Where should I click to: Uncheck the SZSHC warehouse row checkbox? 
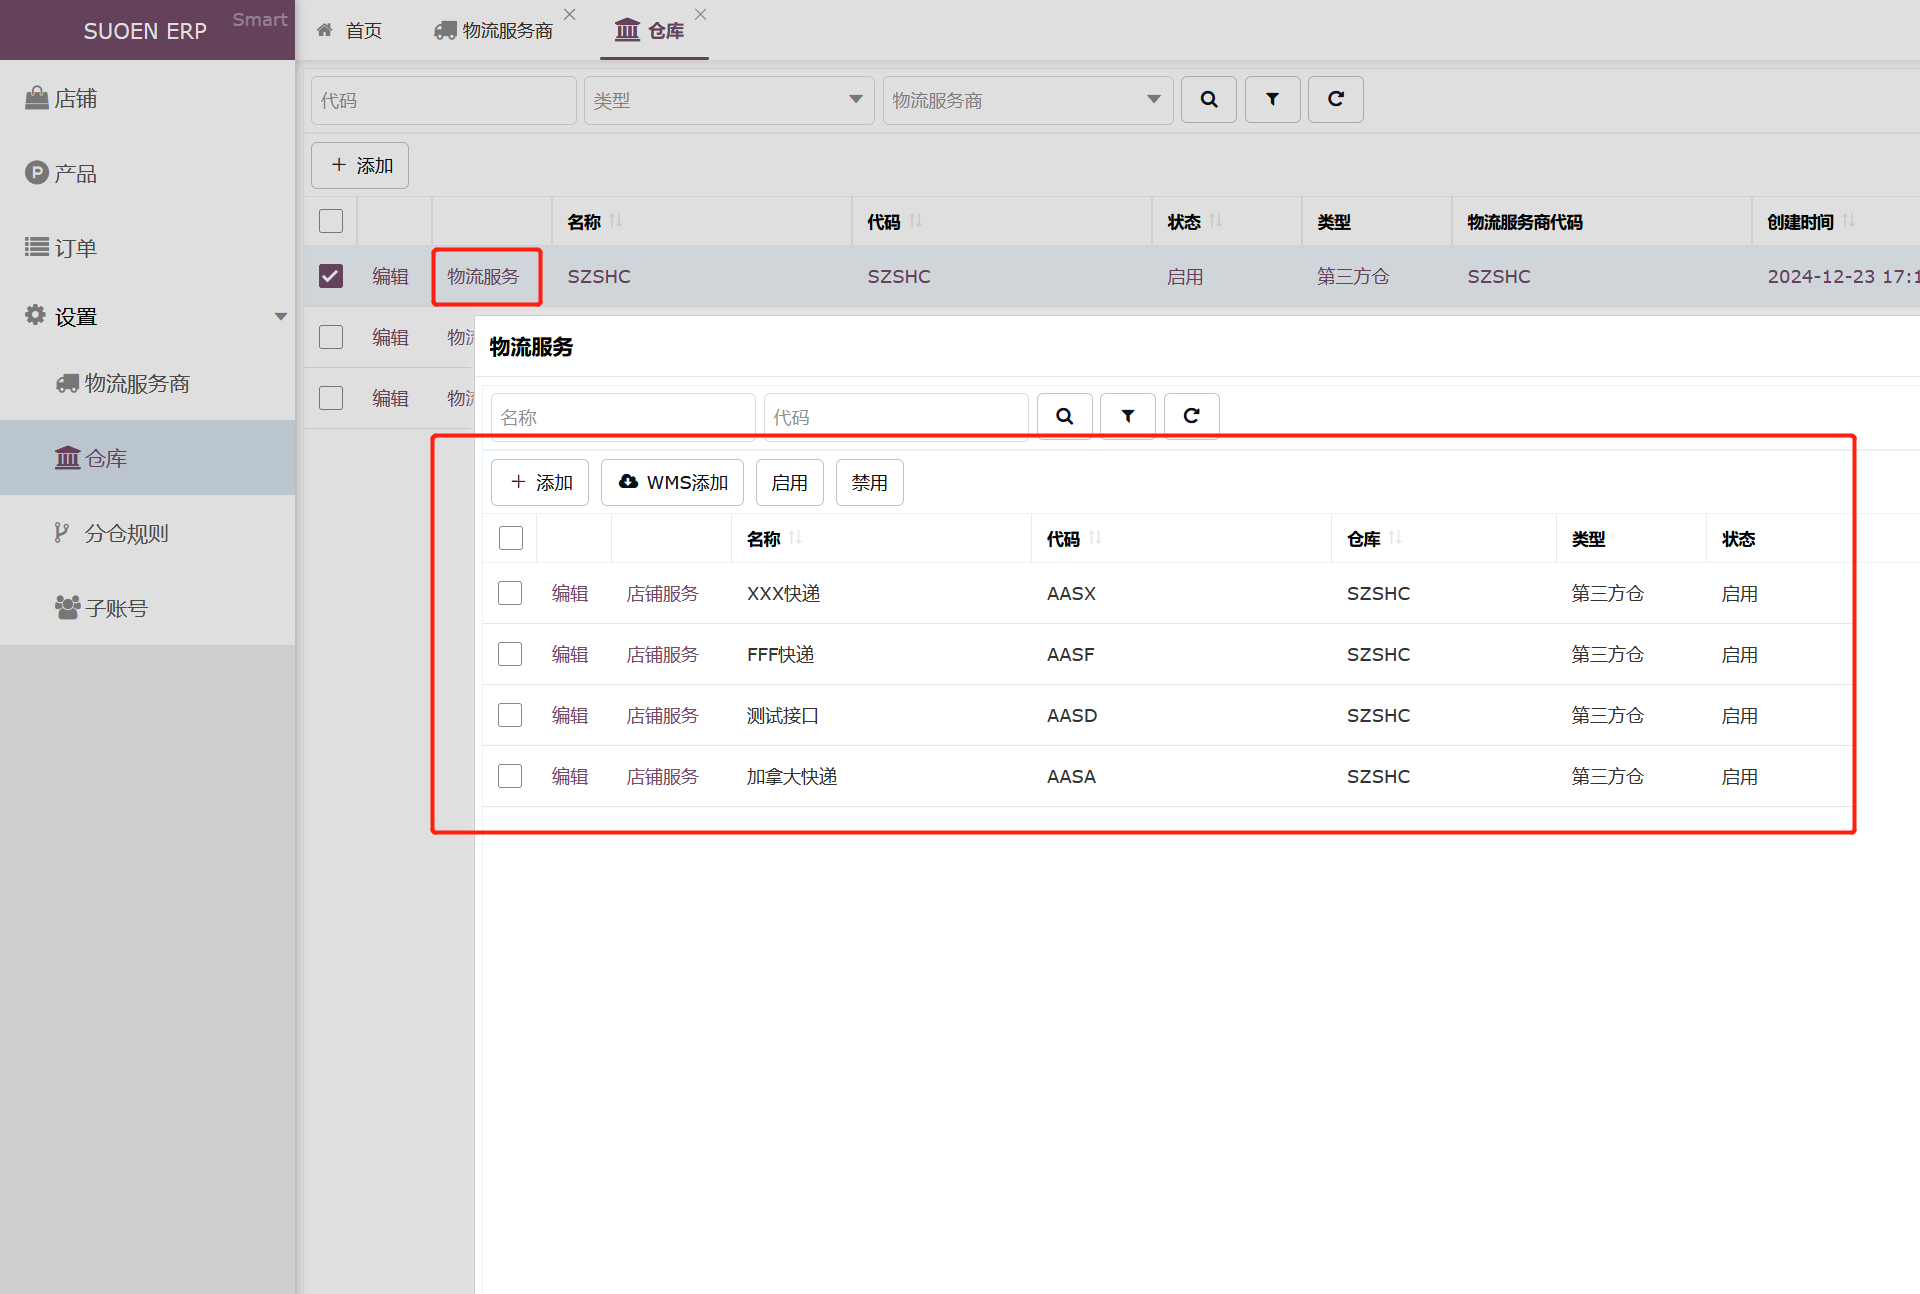(331, 276)
